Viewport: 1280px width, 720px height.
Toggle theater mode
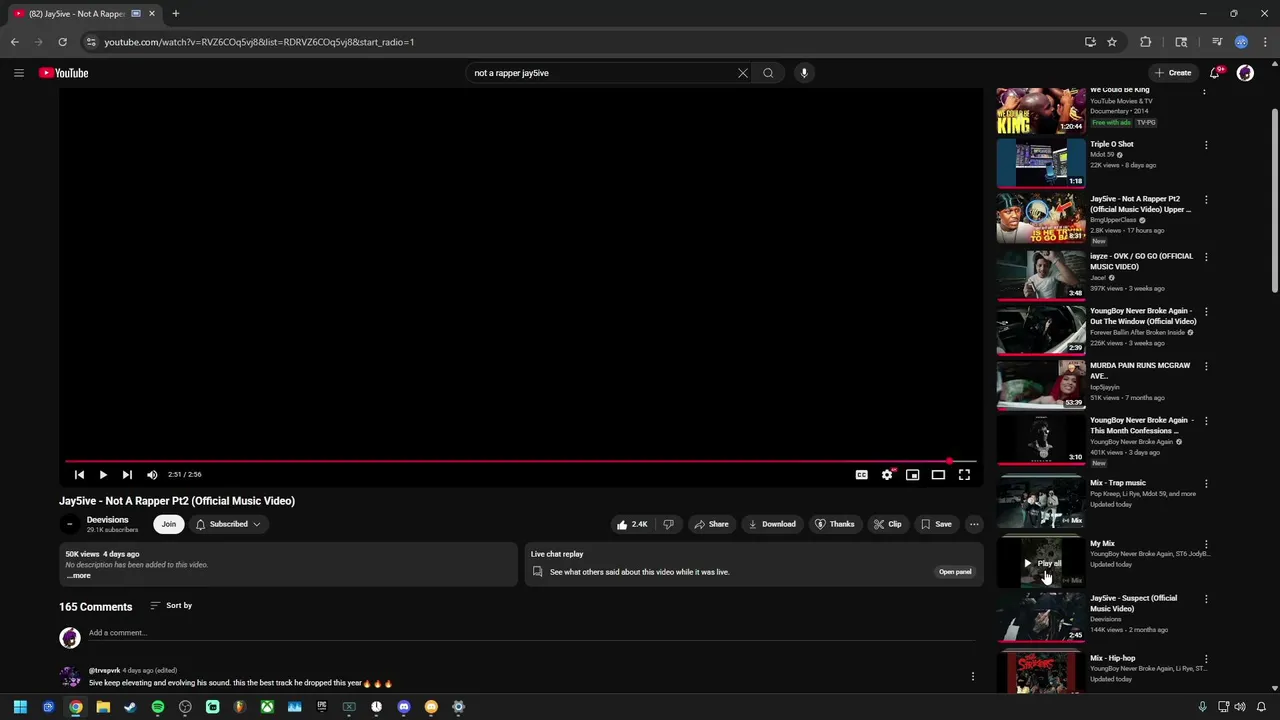pyautogui.click(x=938, y=475)
